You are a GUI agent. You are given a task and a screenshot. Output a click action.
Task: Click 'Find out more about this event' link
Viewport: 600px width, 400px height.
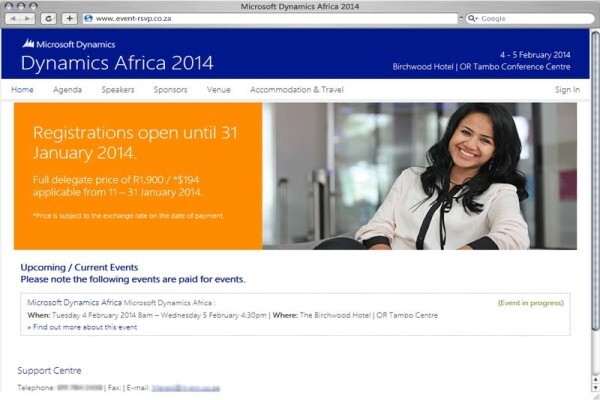click(82, 327)
